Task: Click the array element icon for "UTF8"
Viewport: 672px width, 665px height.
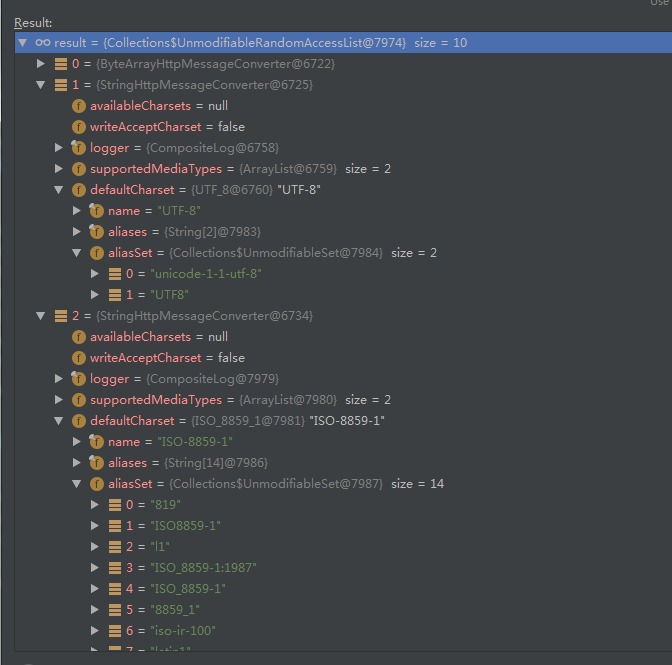Action: (x=115, y=295)
